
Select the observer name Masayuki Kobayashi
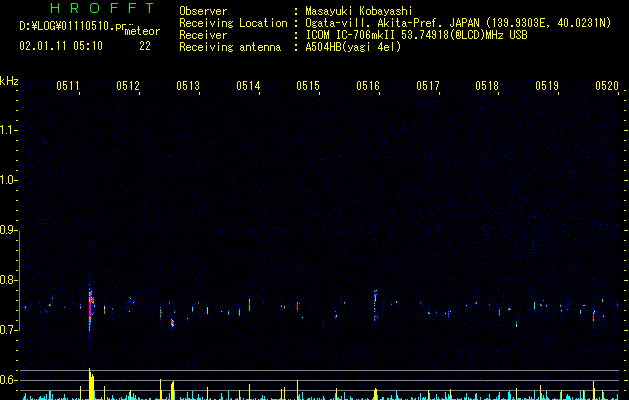coord(359,11)
